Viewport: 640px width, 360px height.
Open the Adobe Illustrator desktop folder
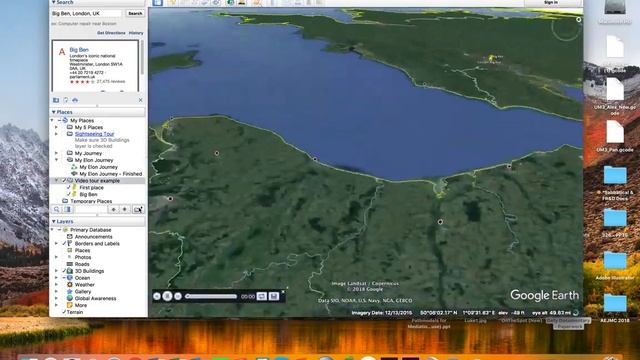(615, 261)
